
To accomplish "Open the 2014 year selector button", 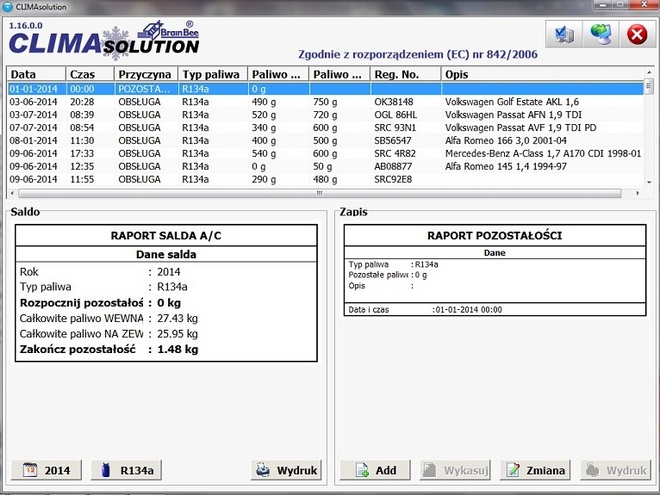I will click(45, 470).
